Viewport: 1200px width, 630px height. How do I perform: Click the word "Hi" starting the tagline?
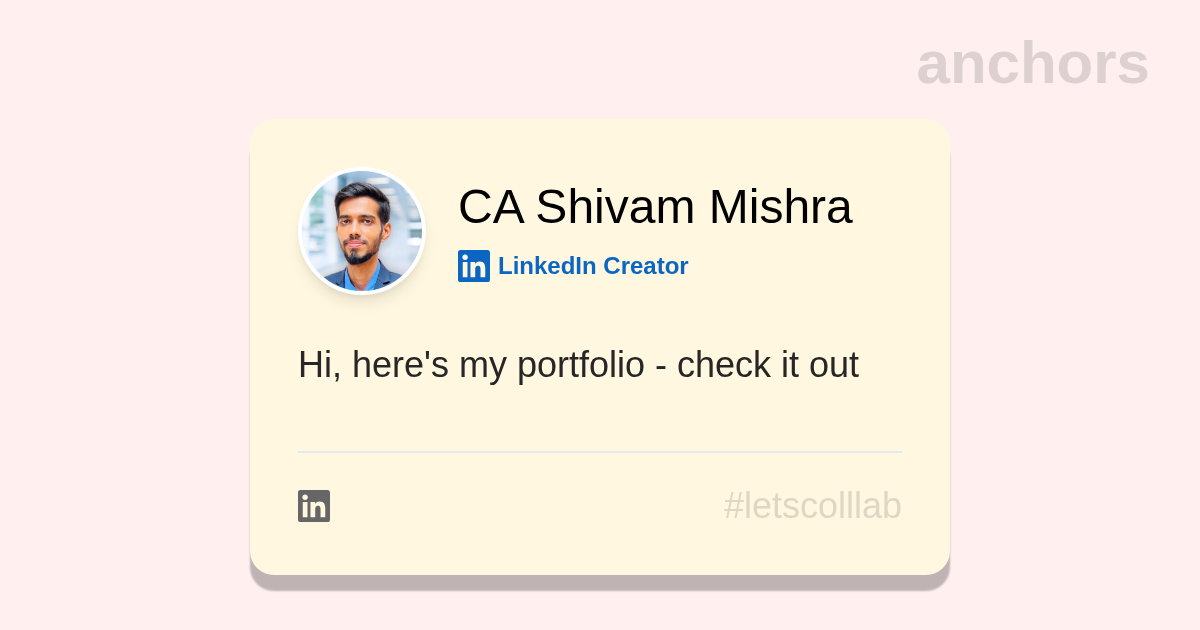point(314,365)
